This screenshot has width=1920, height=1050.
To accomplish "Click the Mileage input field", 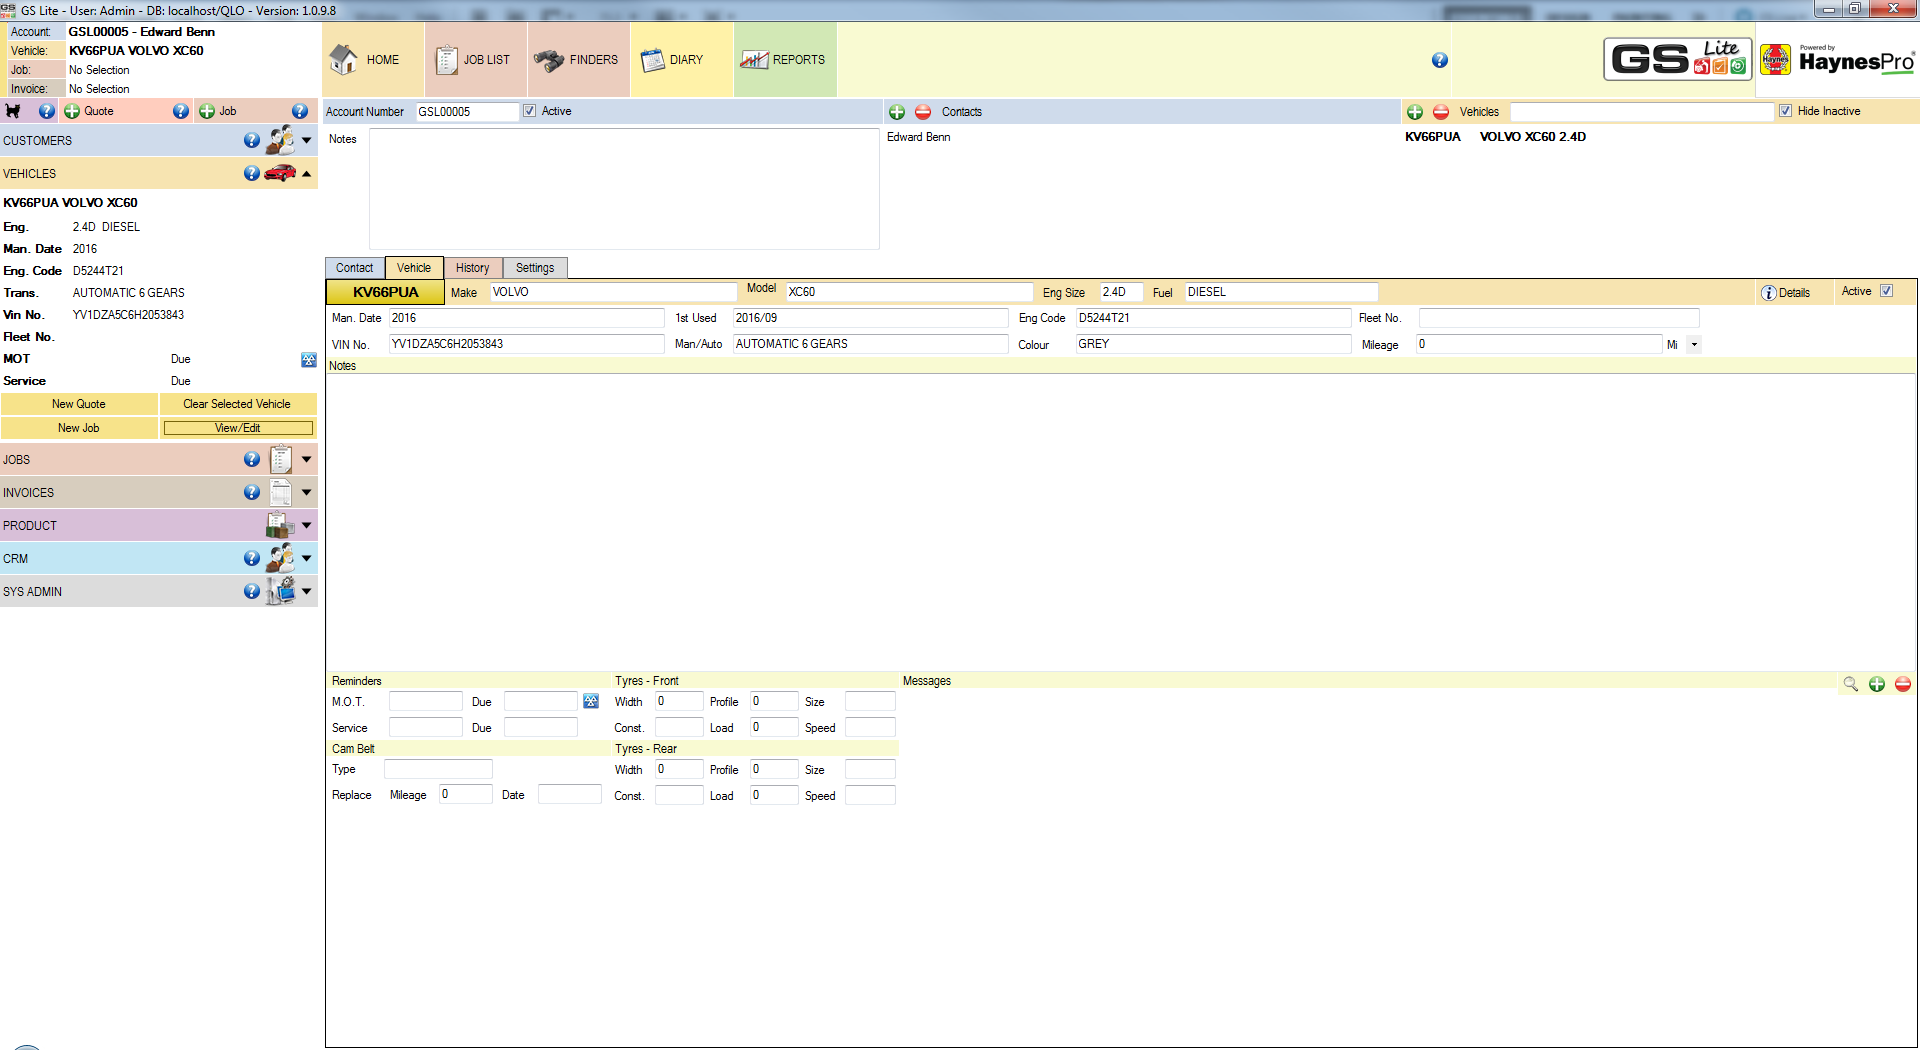I will coord(1539,344).
